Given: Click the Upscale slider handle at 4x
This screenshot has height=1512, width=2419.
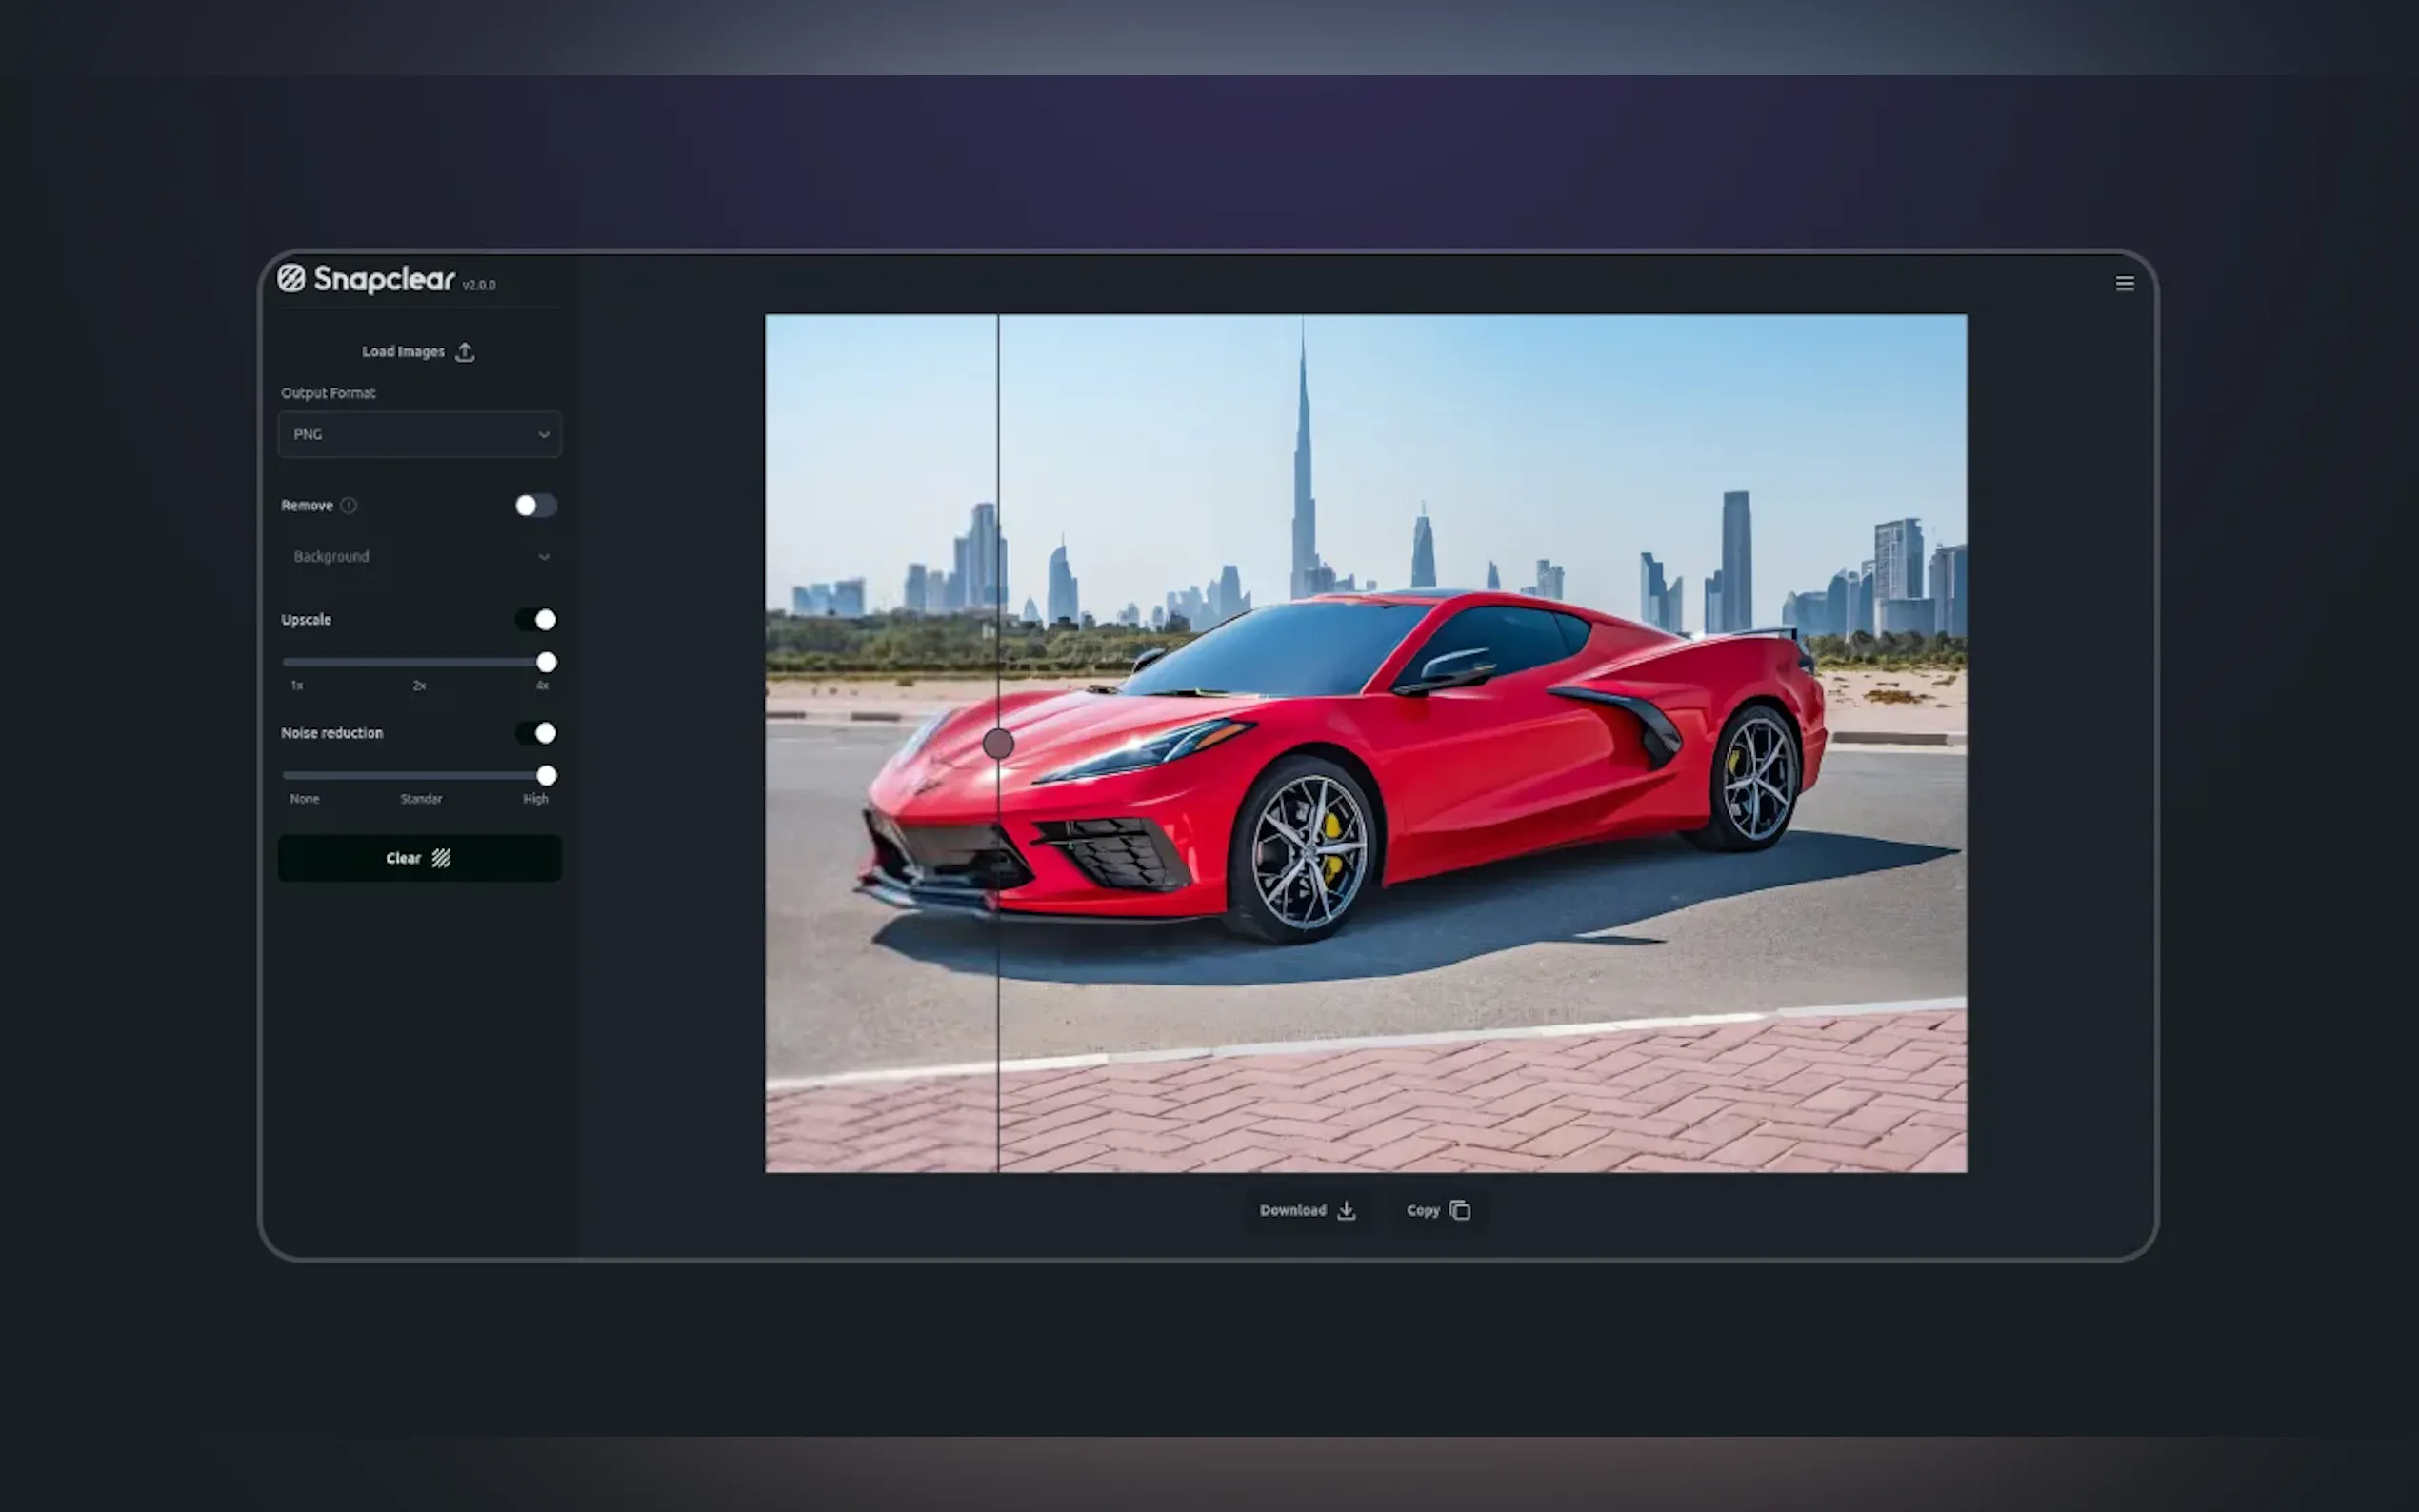Looking at the screenshot, I should point(546,662).
